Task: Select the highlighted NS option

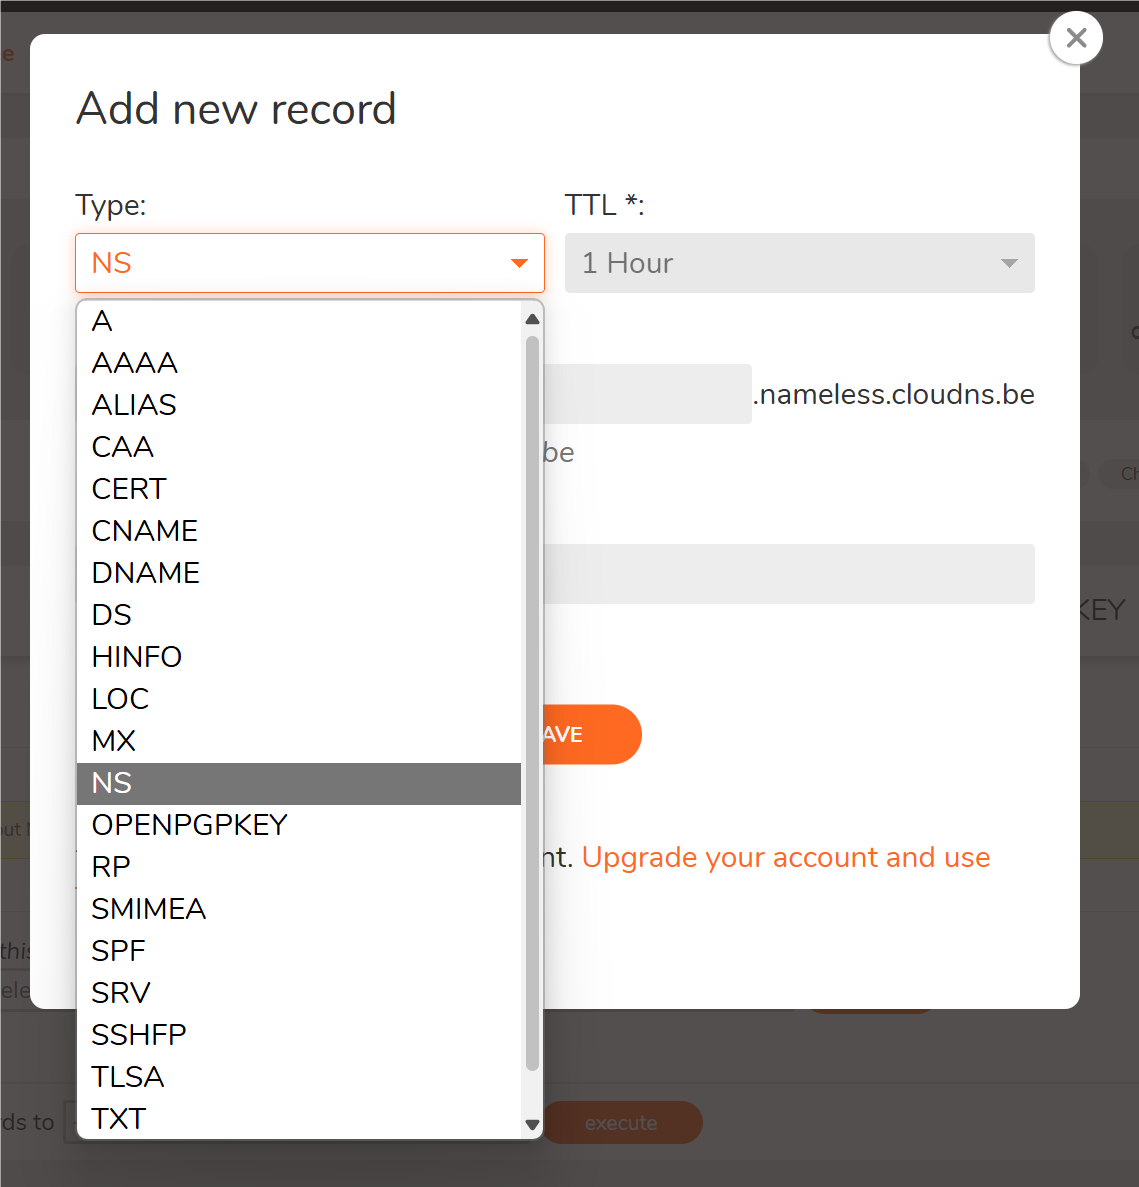Action: tap(299, 784)
